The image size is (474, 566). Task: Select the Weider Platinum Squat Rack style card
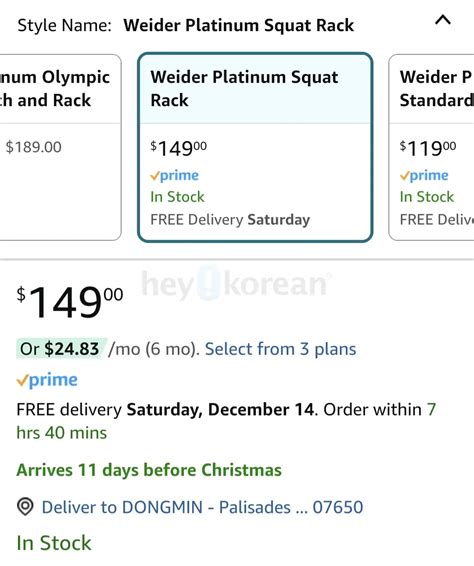255,147
